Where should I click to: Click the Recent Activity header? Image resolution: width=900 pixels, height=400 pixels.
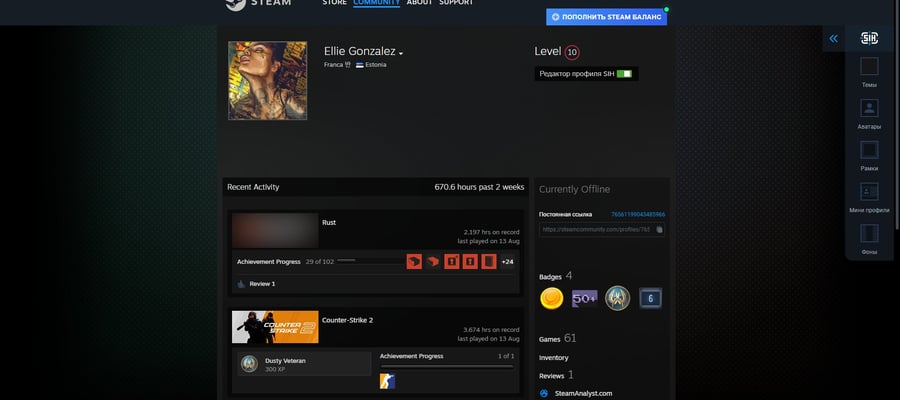pyautogui.click(x=253, y=187)
